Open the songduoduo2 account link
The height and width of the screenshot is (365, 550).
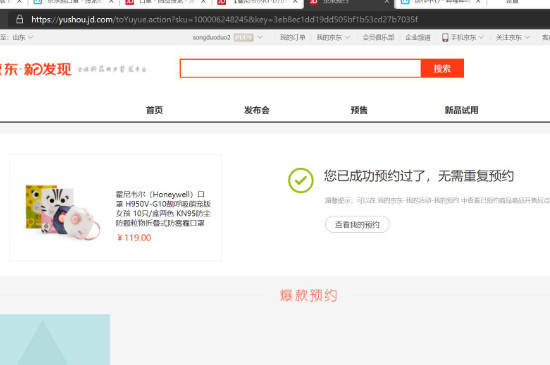[x=212, y=37]
